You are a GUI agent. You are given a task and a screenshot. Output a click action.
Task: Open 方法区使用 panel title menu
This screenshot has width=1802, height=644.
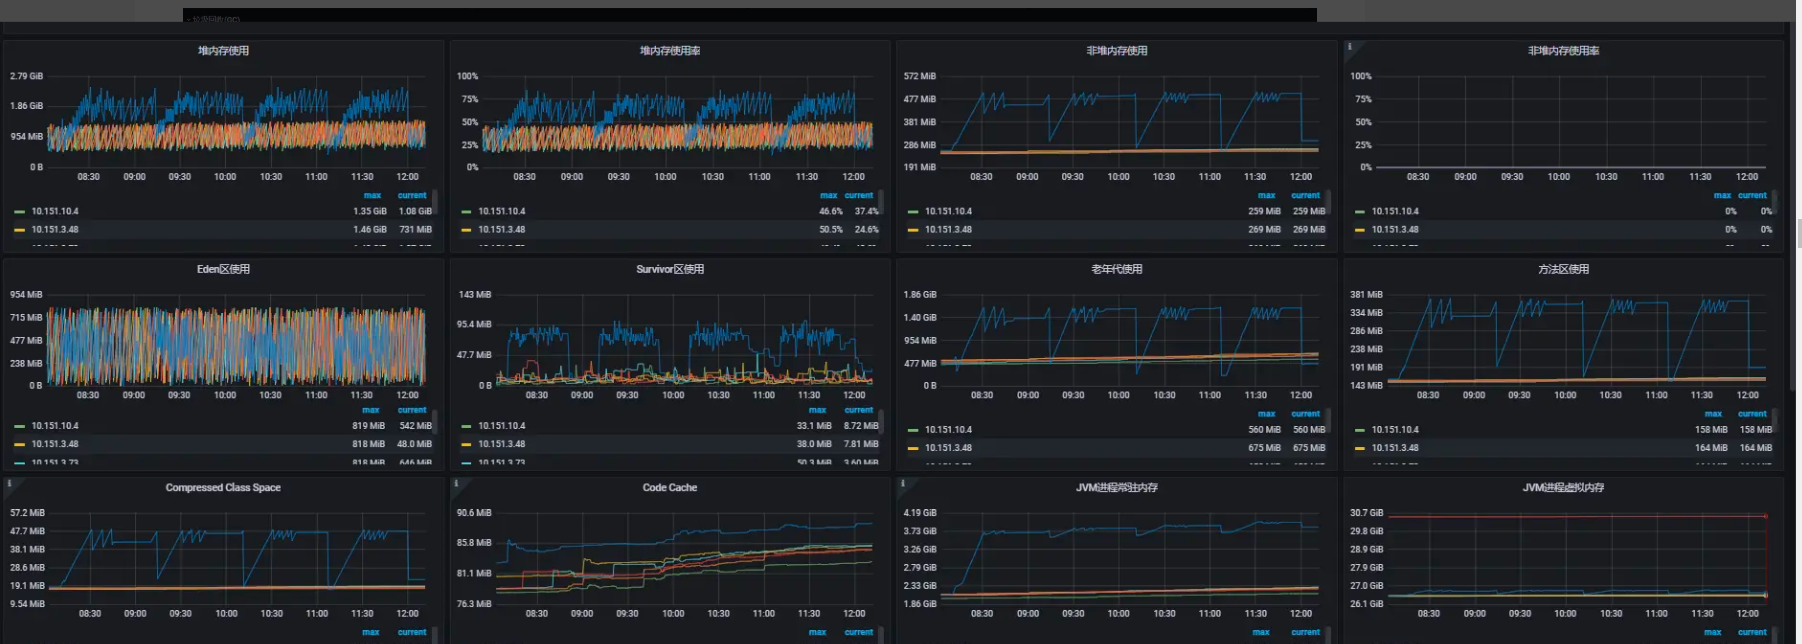1563,269
